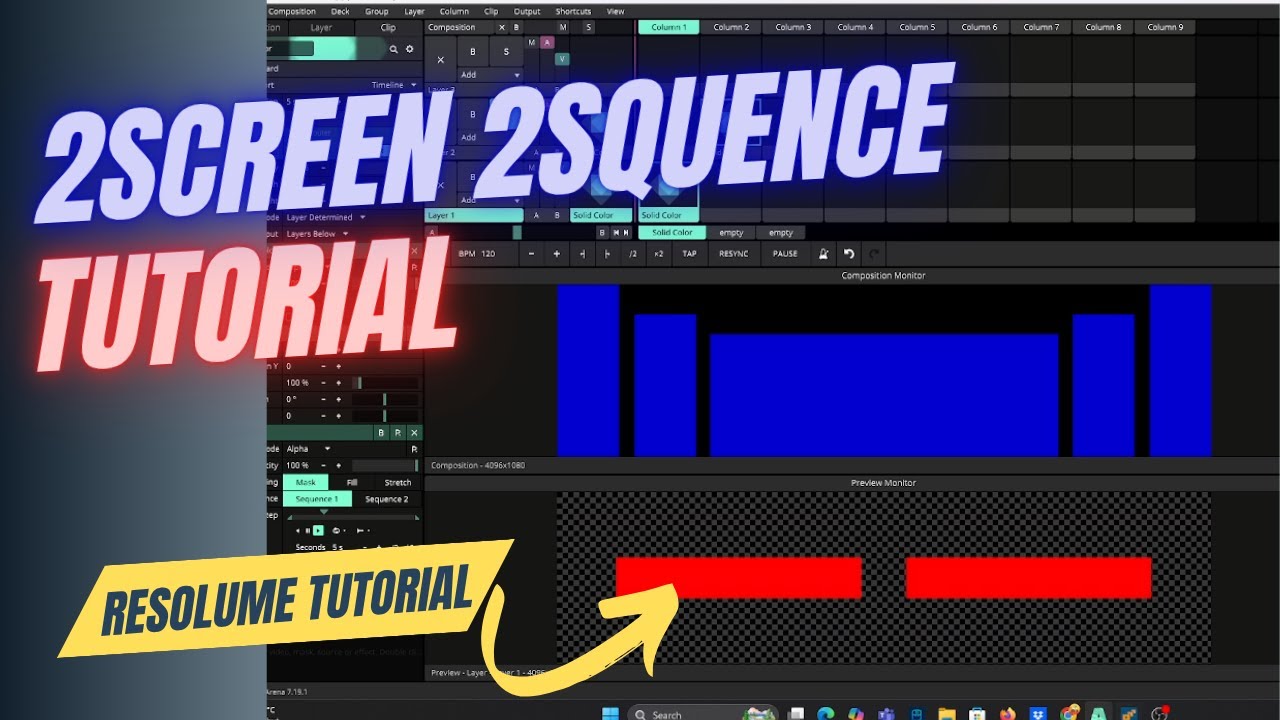
Task: Click the X button beside Composition label
Action: point(502,27)
